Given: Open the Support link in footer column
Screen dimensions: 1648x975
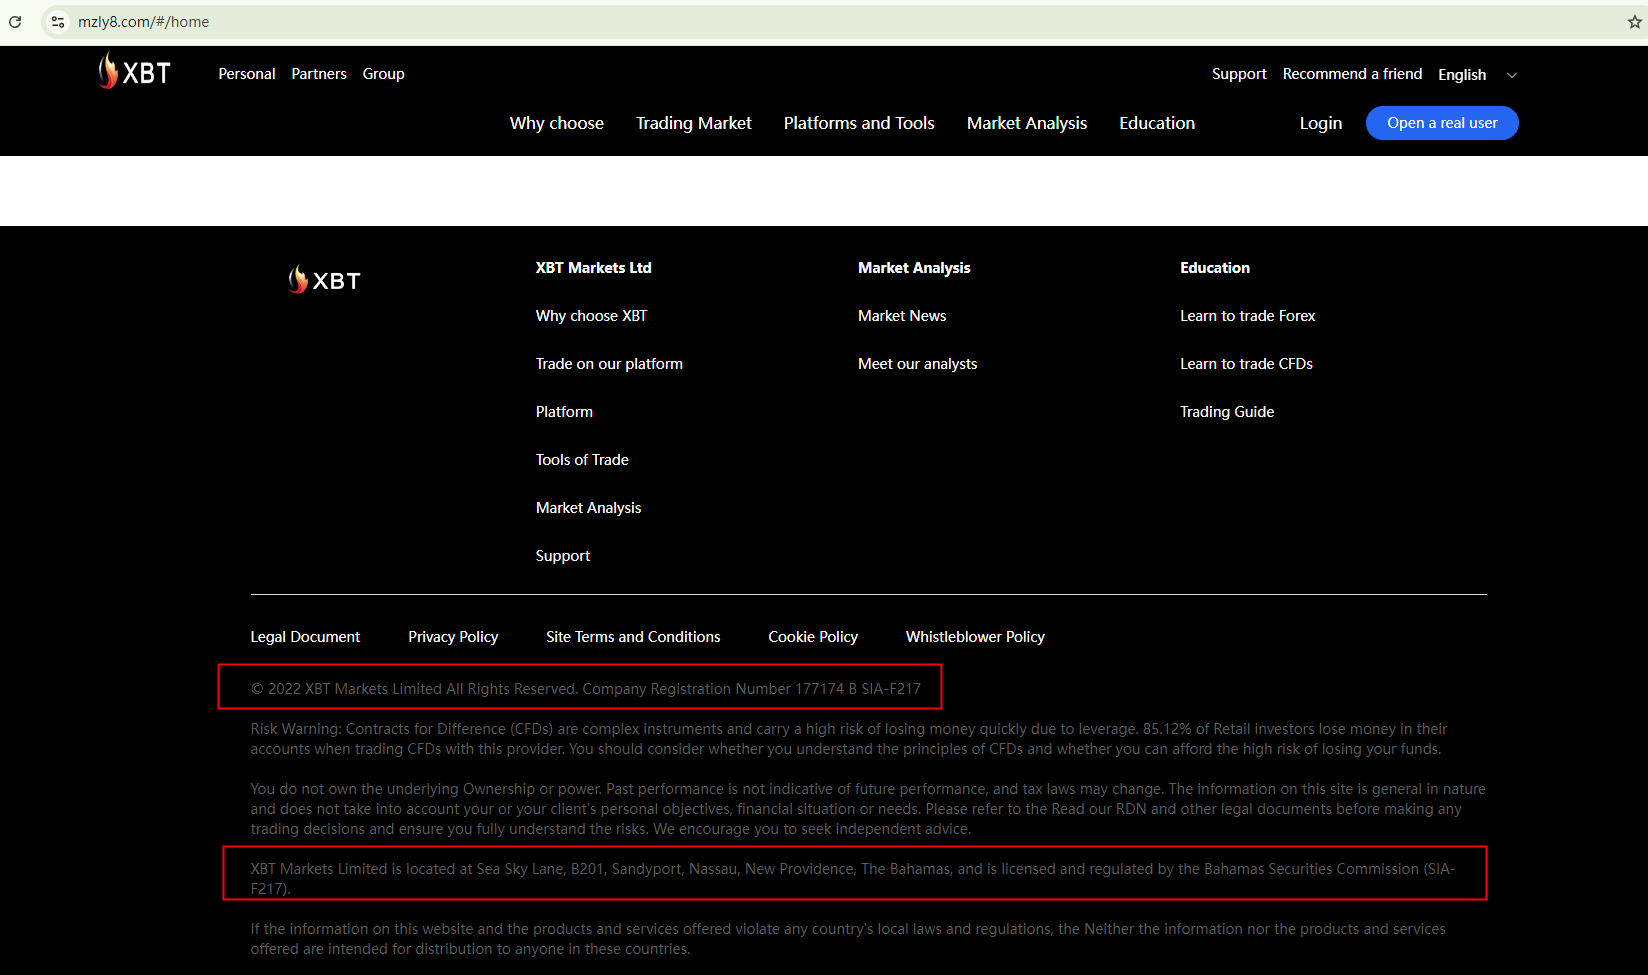Looking at the screenshot, I should [563, 556].
